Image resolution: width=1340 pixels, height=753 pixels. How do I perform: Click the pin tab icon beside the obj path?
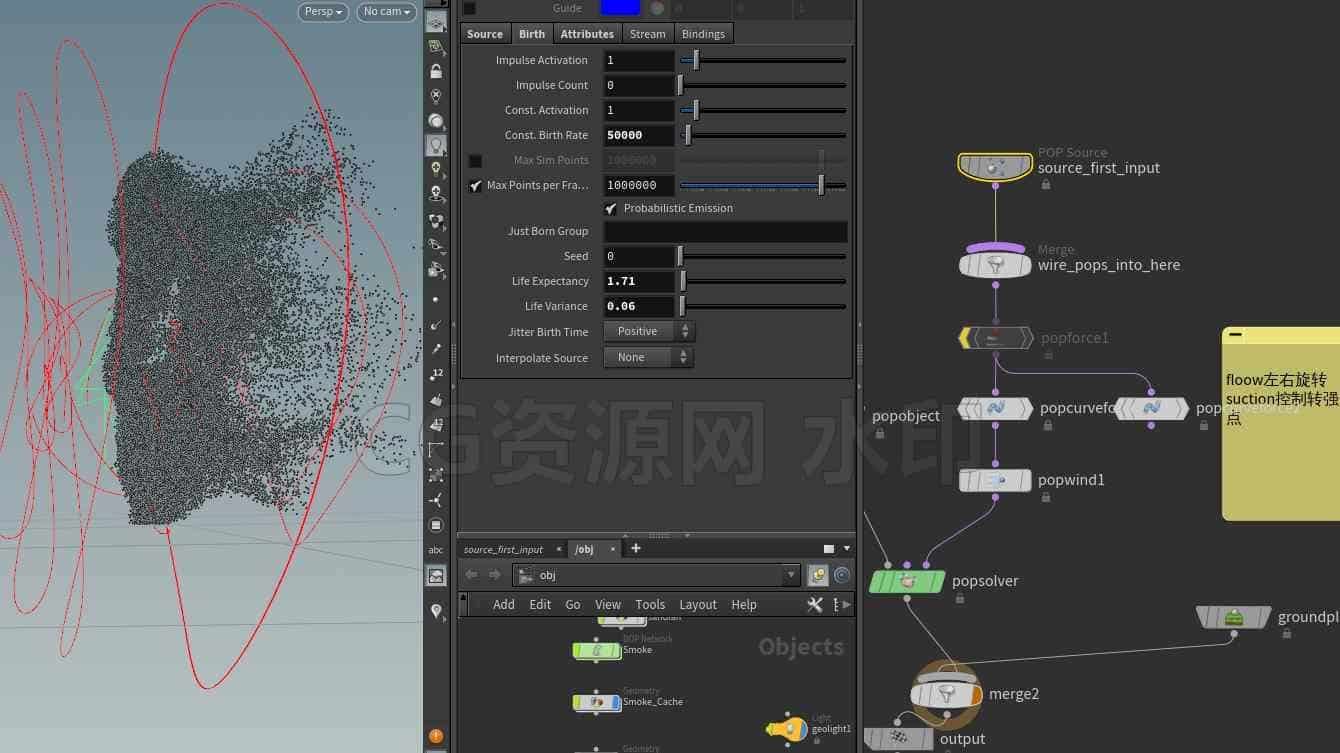coord(818,575)
